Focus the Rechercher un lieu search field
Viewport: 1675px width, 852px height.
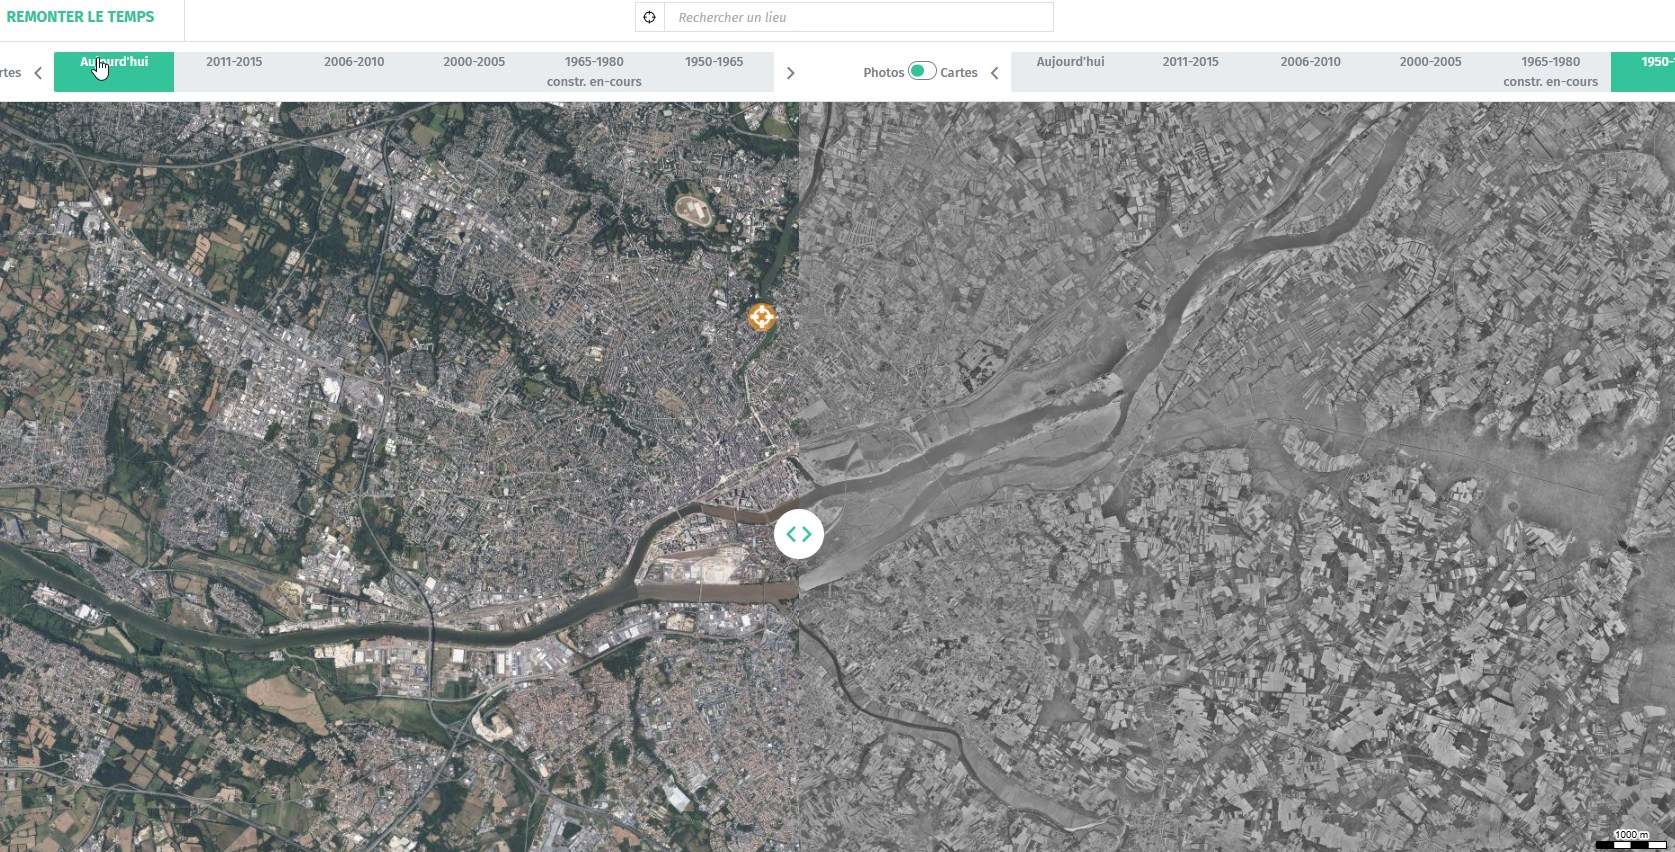[x=860, y=17]
